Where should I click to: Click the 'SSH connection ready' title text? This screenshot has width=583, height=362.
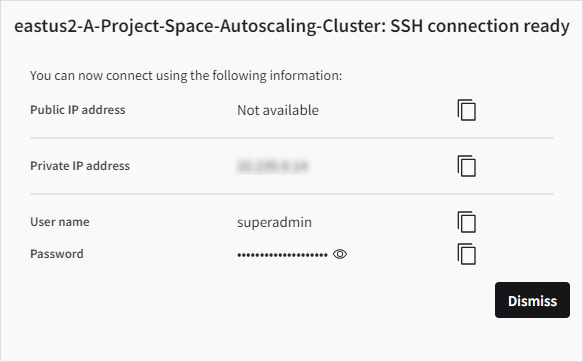pyautogui.click(x=480, y=26)
